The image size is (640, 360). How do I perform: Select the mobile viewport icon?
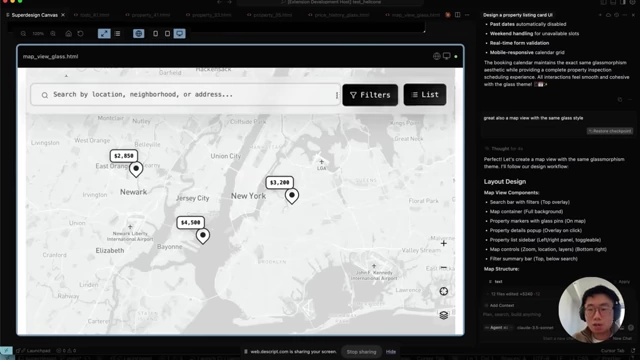coord(156,33)
